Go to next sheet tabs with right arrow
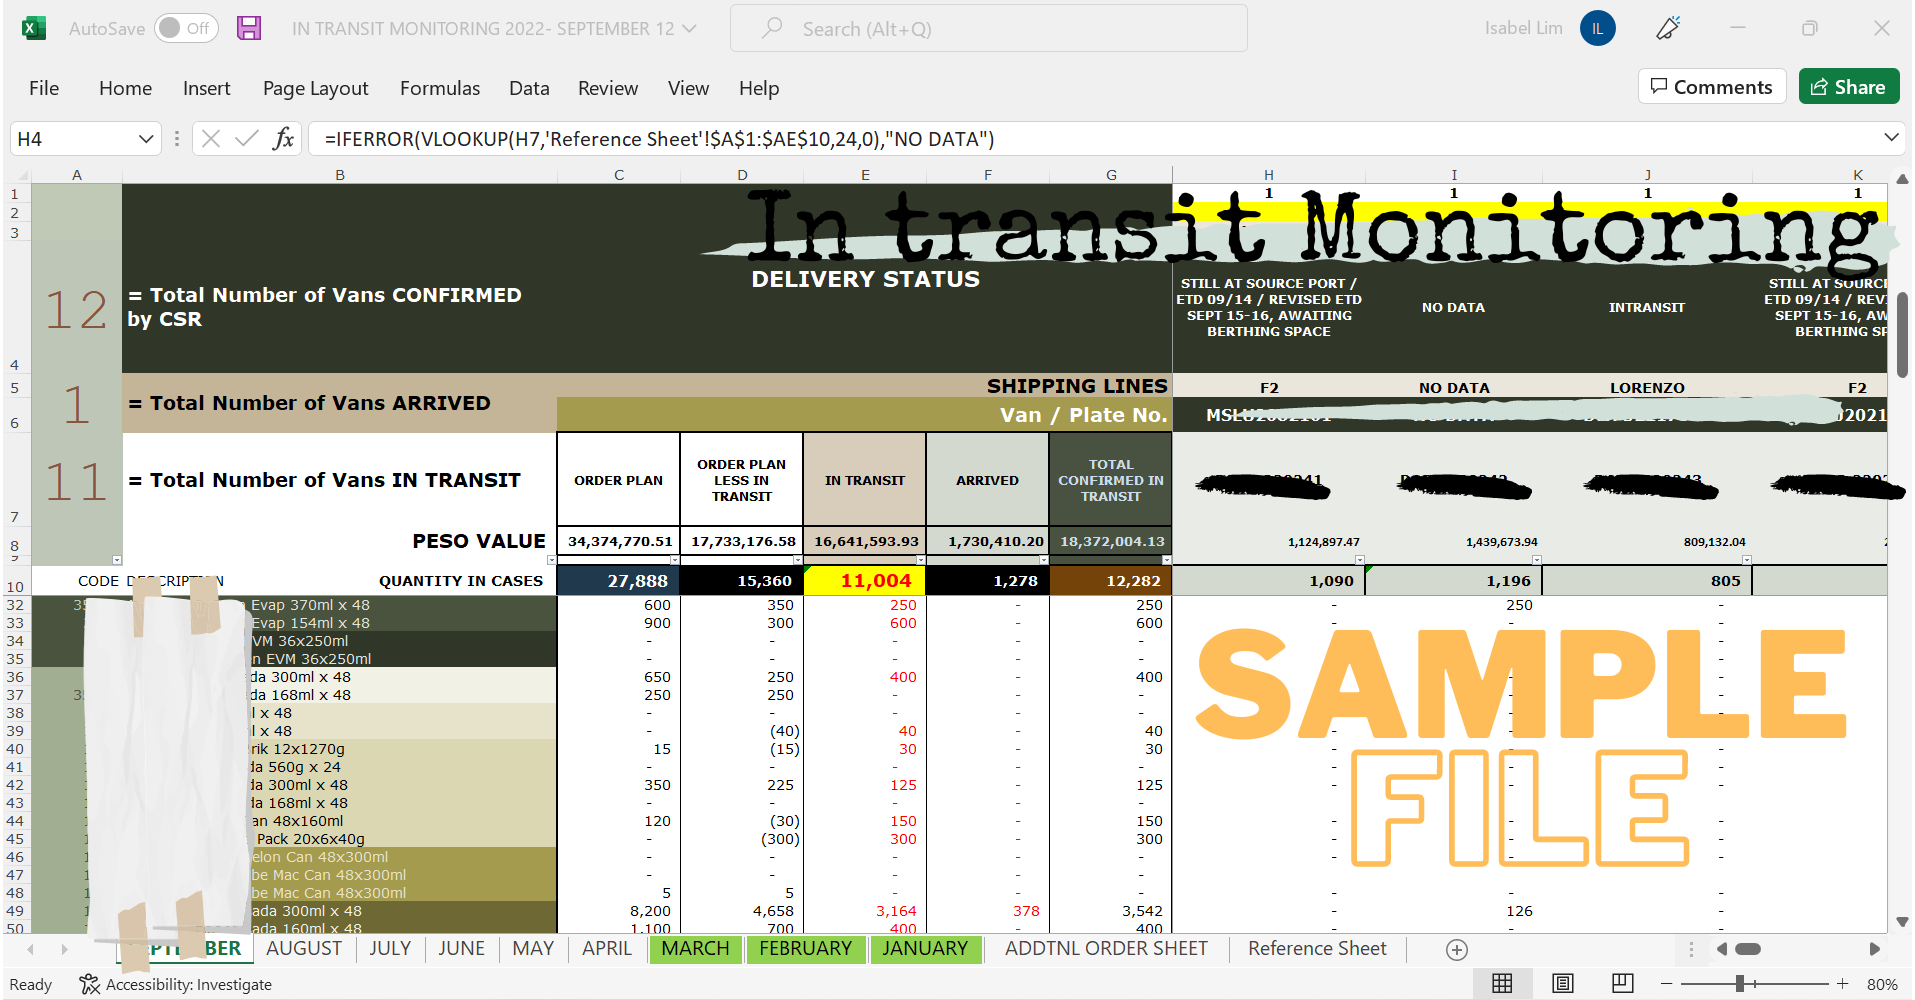This screenshot has height=1000, width=1915. (x=64, y=949)
